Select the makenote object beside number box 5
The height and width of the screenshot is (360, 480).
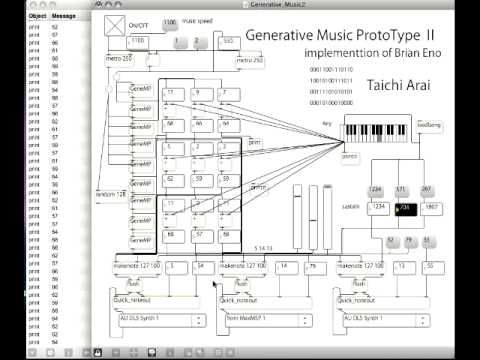pyautogui.click(x=137, y=268)
